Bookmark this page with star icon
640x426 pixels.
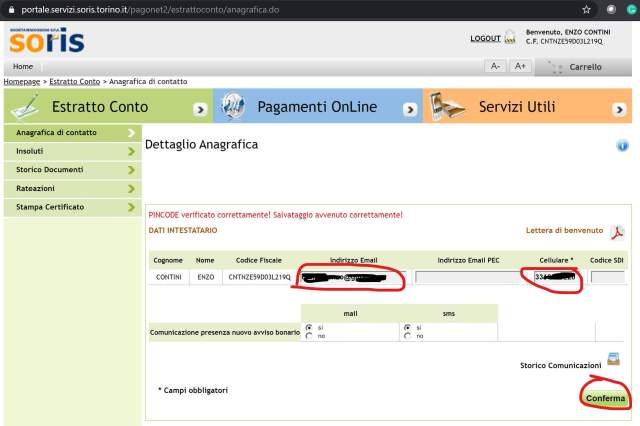click(x=586, y=8)
